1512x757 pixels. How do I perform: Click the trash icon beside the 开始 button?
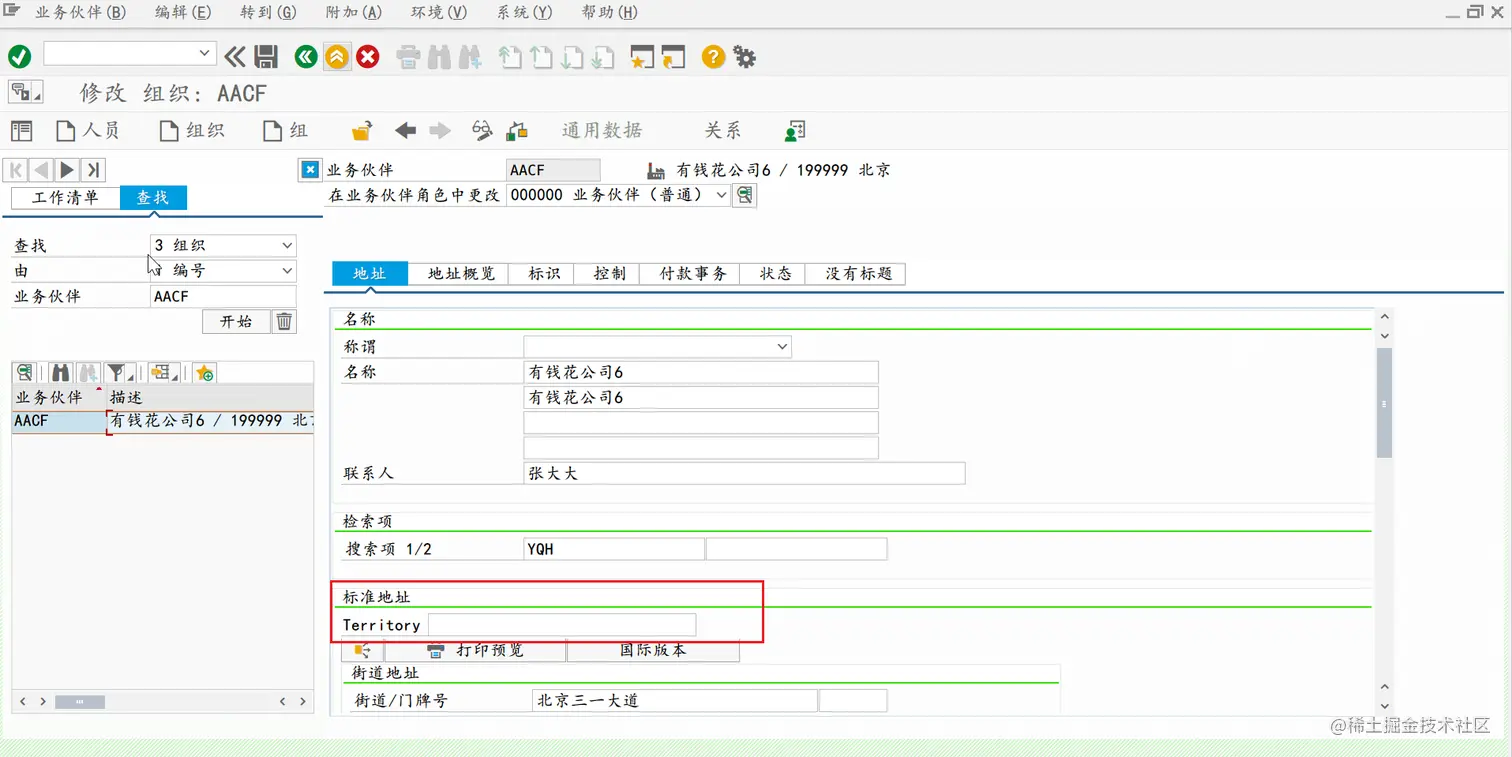coord(285,321)
